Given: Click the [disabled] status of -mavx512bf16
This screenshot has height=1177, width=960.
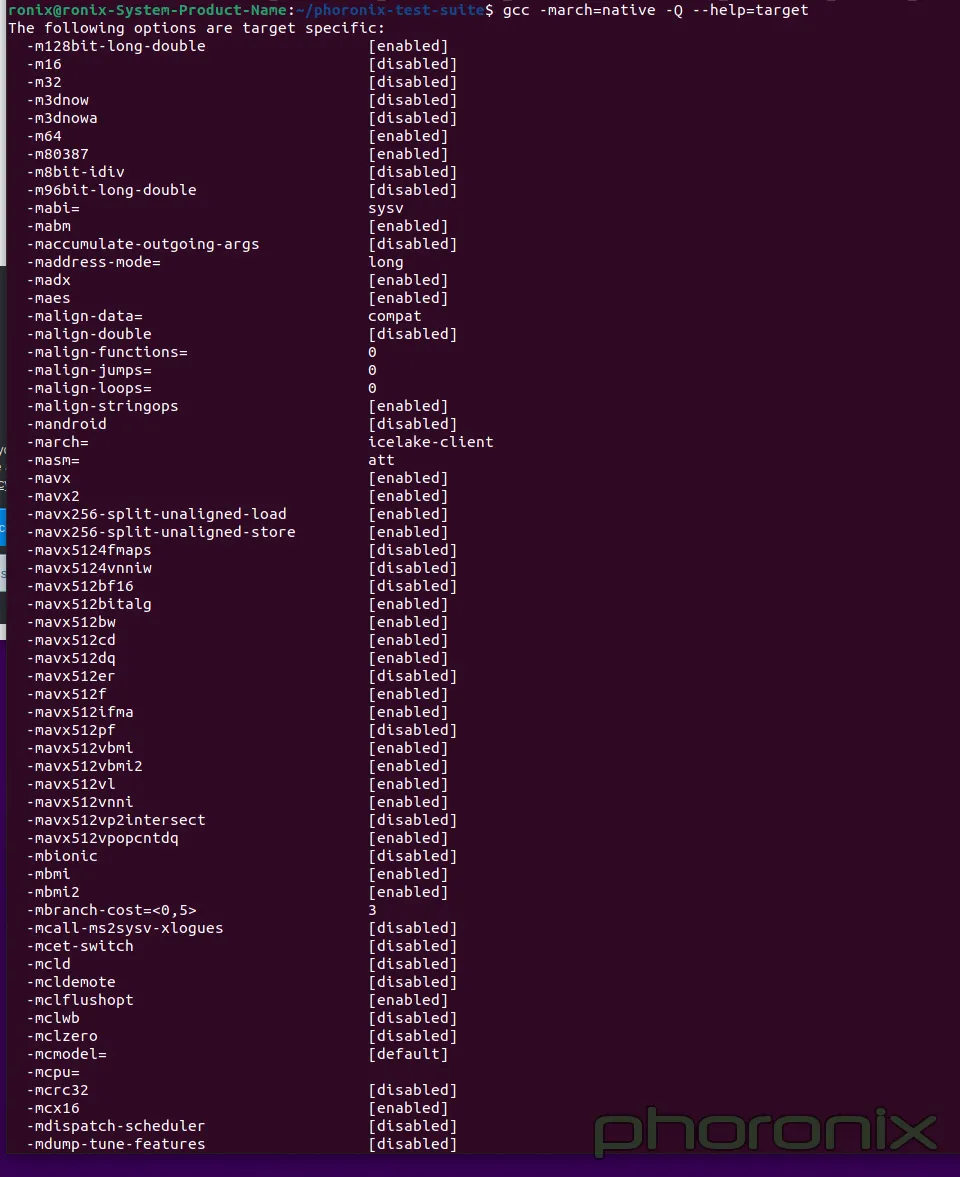Looking at the screenshot, I should pos(412,586).
